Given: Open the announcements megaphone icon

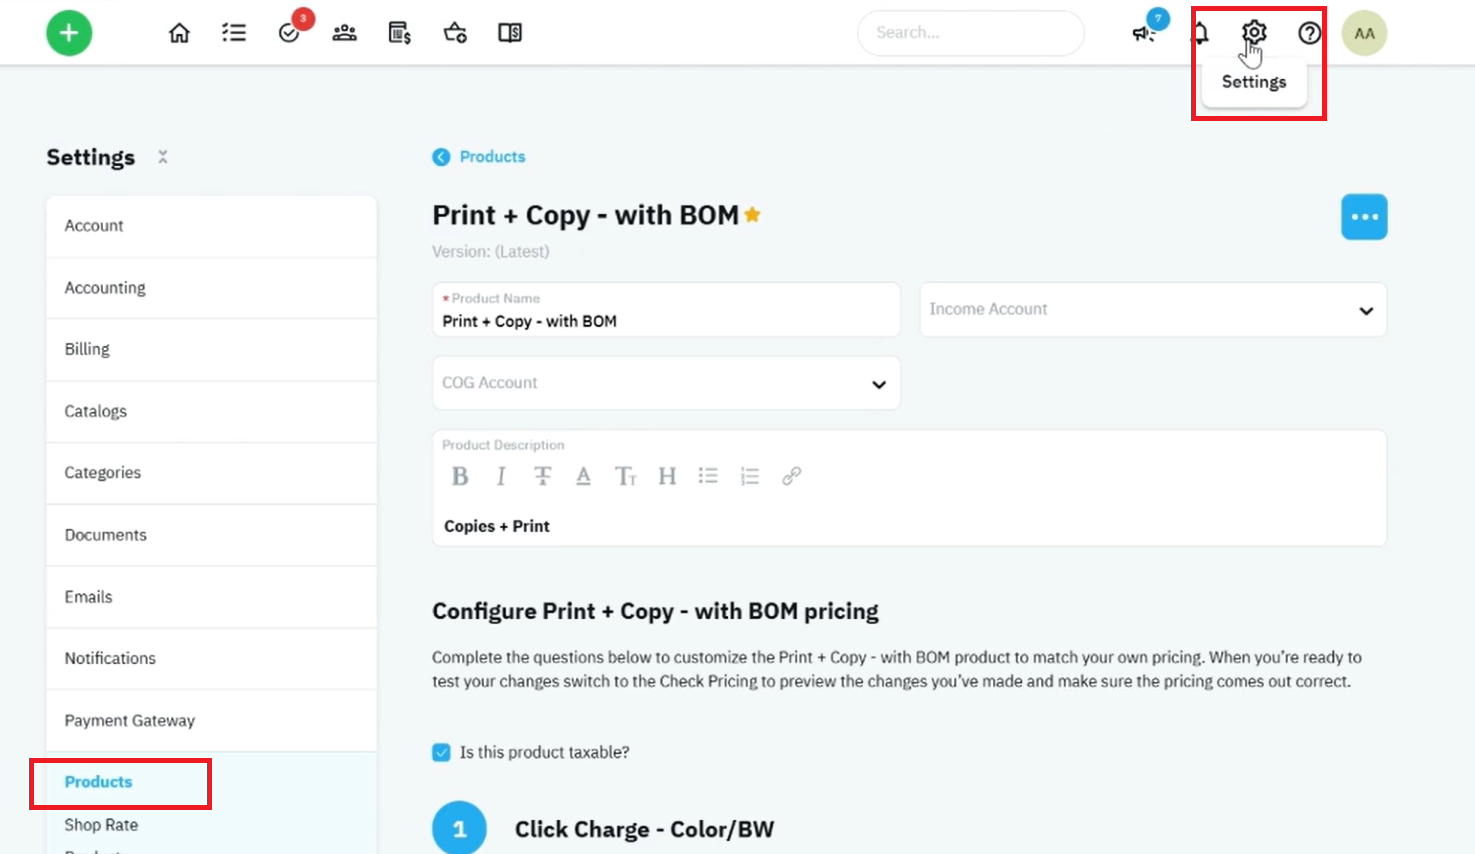Looking at the screenshot, I should point(1145,33).
